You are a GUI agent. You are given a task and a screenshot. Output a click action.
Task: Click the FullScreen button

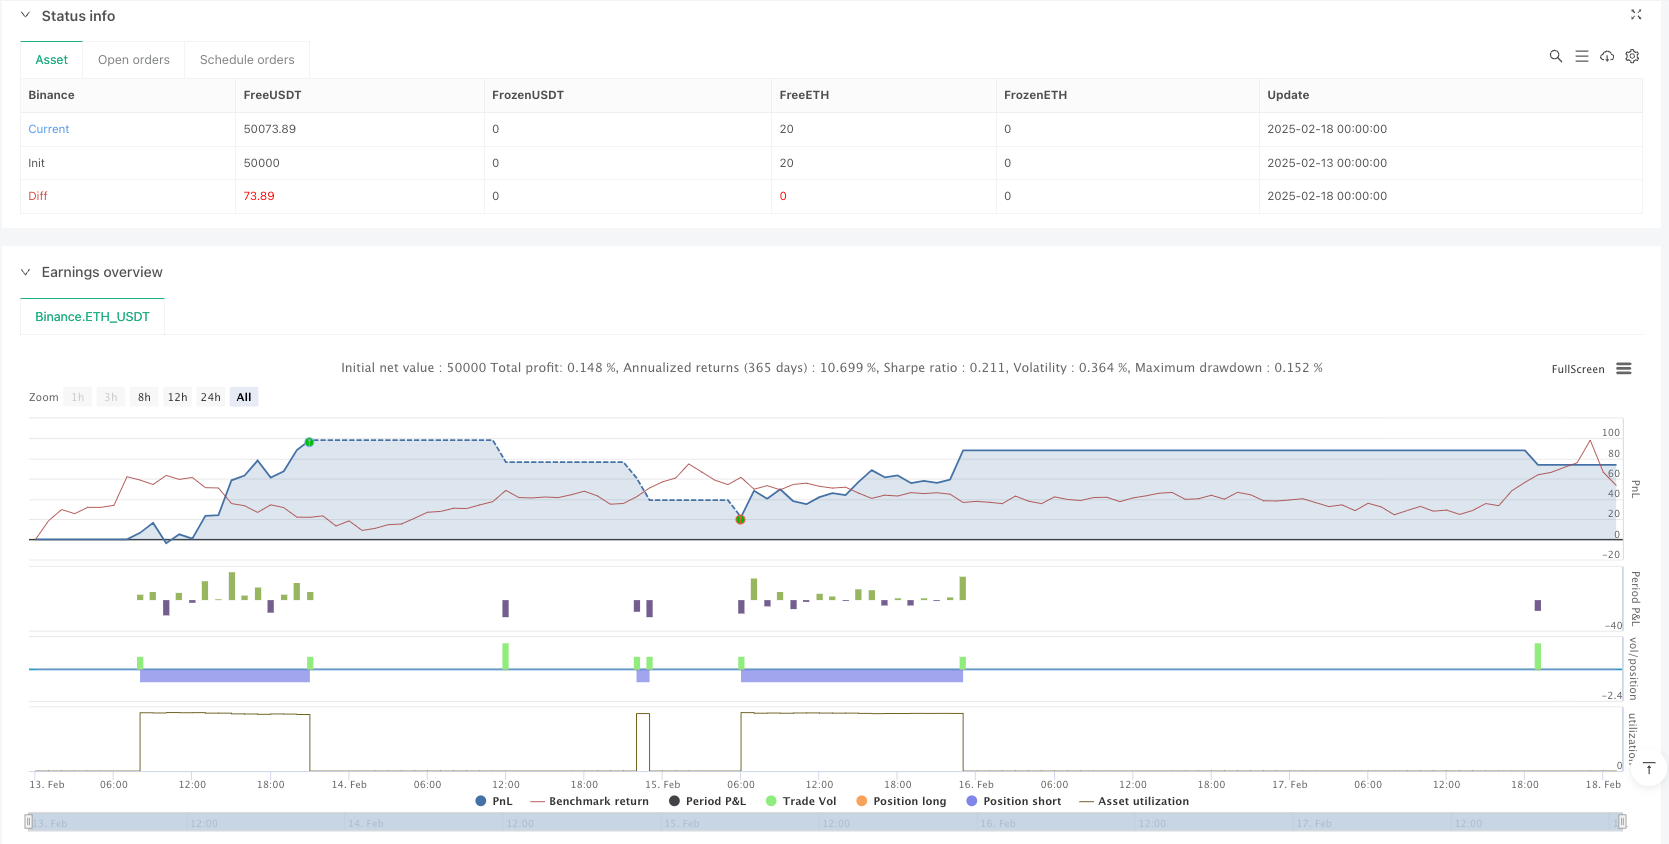click(1577, 369)
